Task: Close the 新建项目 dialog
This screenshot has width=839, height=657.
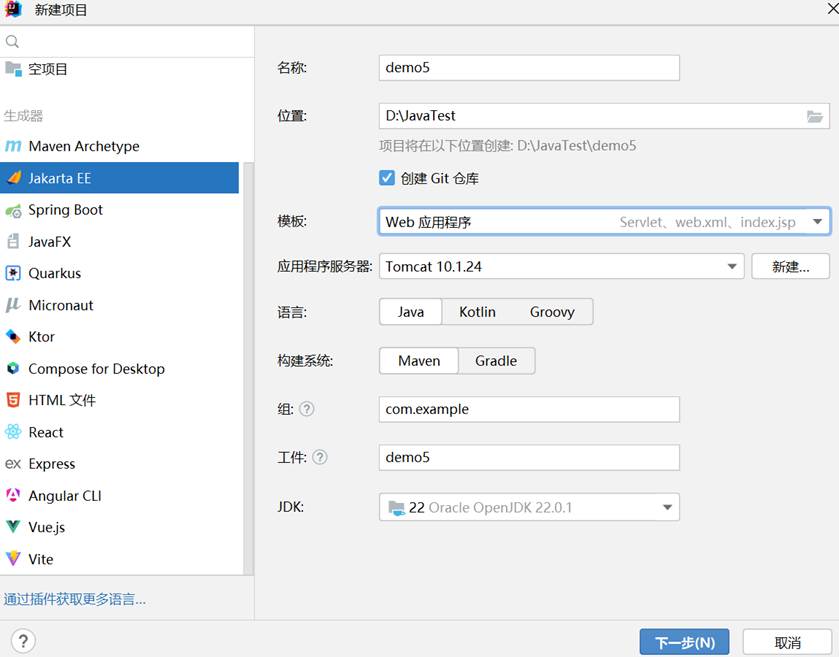Action: (x=833, y=9)
